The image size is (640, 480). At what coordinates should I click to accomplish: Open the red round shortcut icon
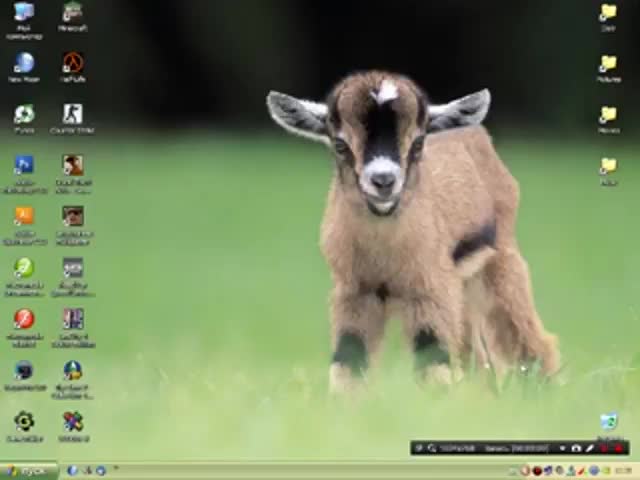pyautogui.click(x=24, y=319)
